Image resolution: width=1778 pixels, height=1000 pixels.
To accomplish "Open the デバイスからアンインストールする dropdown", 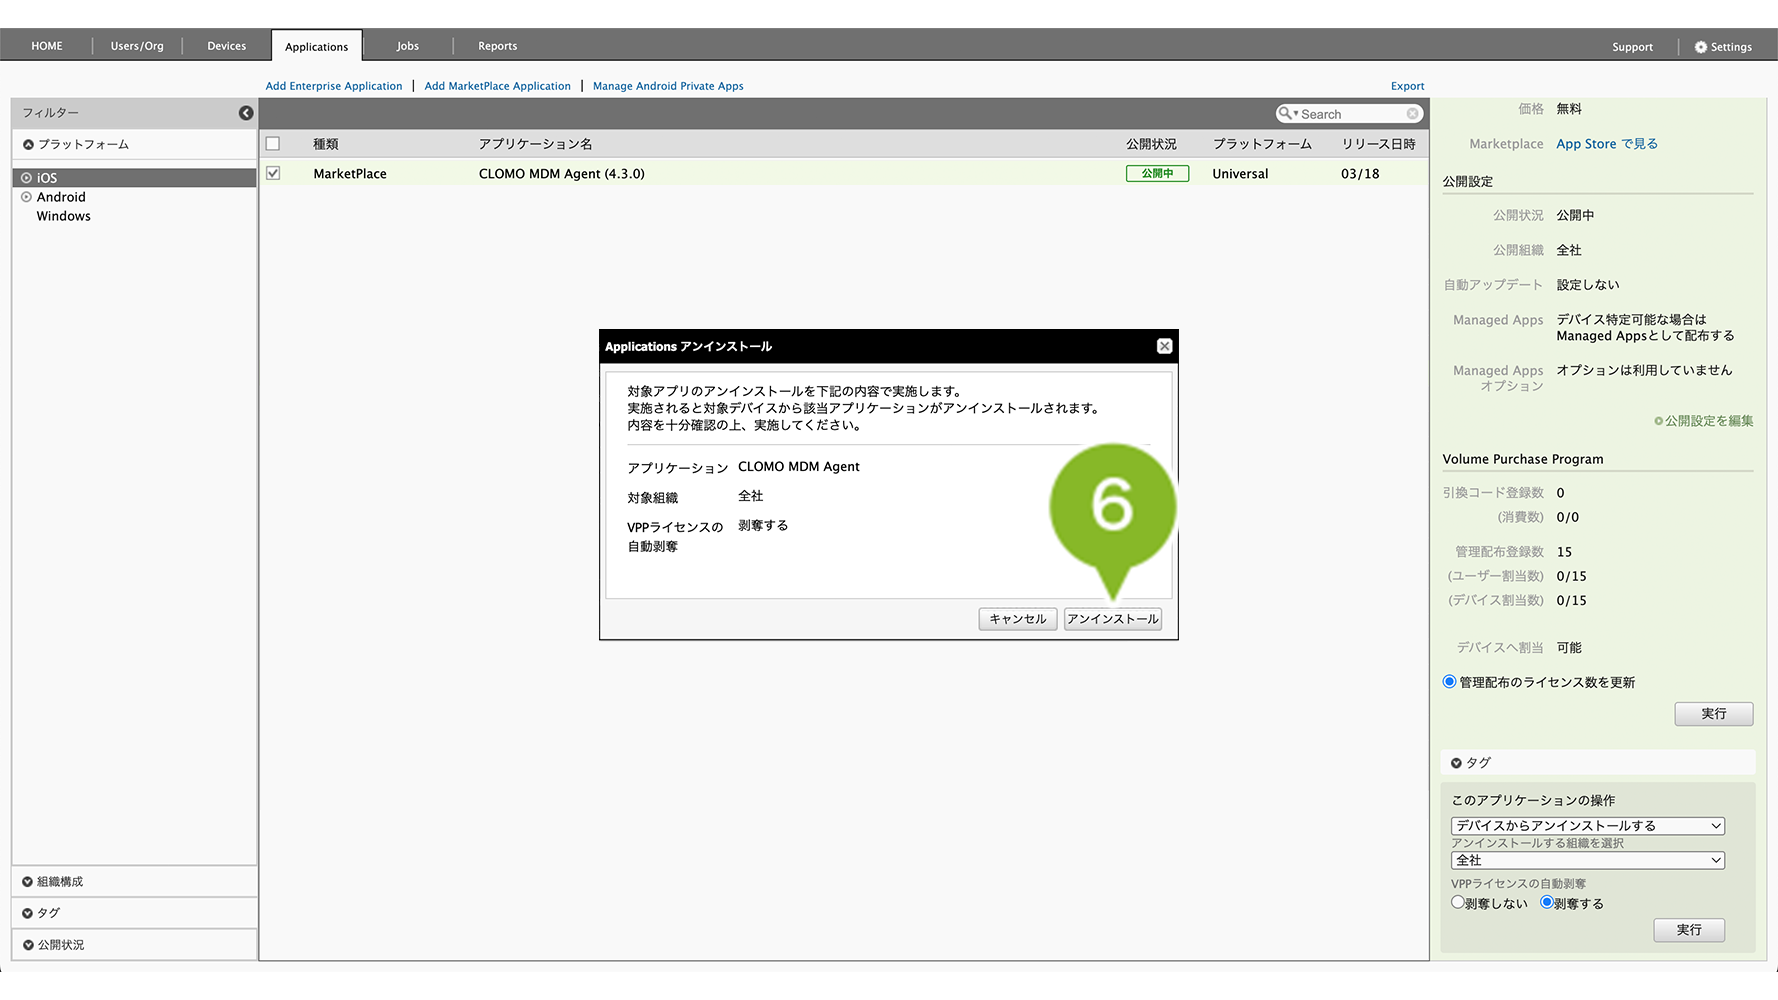I will coord(1588,826).
